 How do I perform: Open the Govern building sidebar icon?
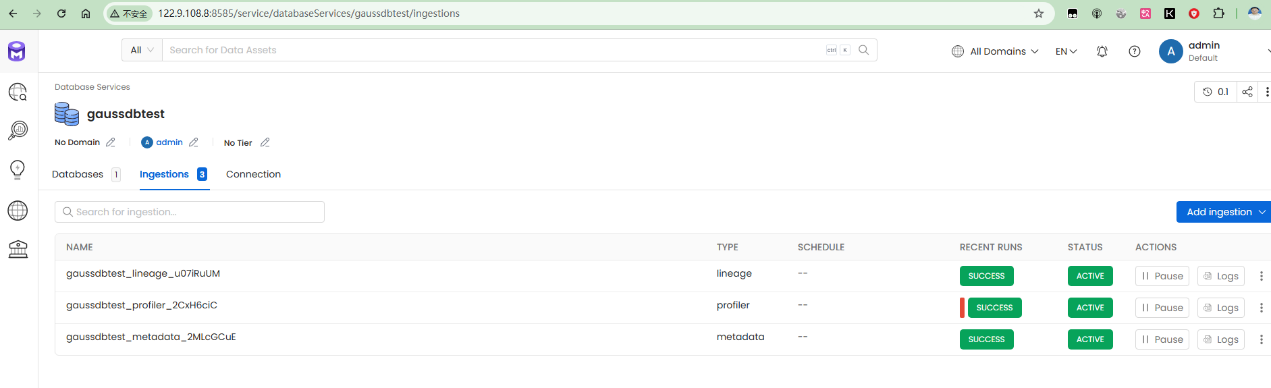(18, 249)
